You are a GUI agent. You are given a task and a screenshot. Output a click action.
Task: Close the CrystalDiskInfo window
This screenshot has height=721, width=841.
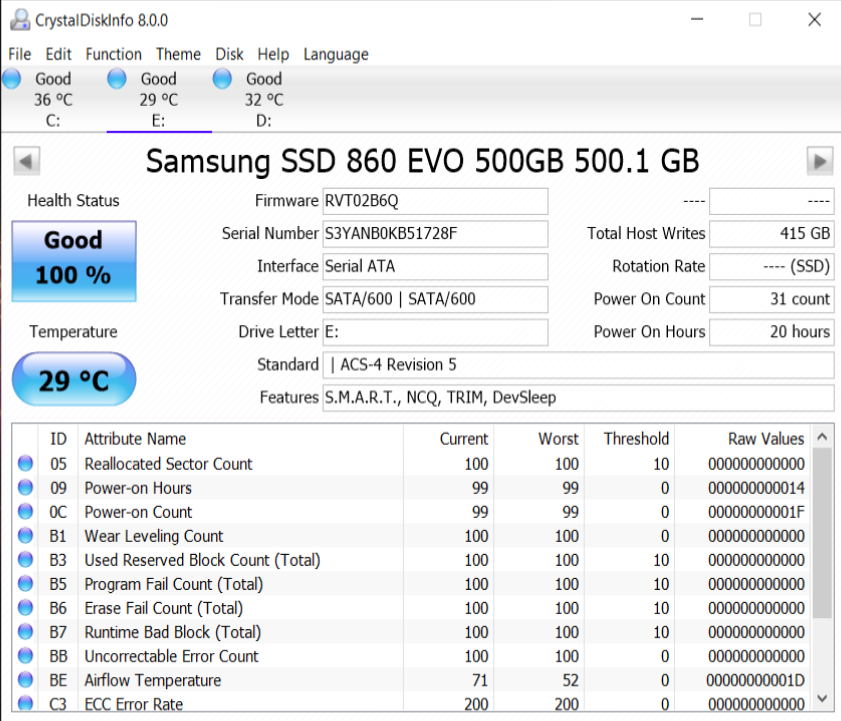pyautogui.click(x=815, y=20)
